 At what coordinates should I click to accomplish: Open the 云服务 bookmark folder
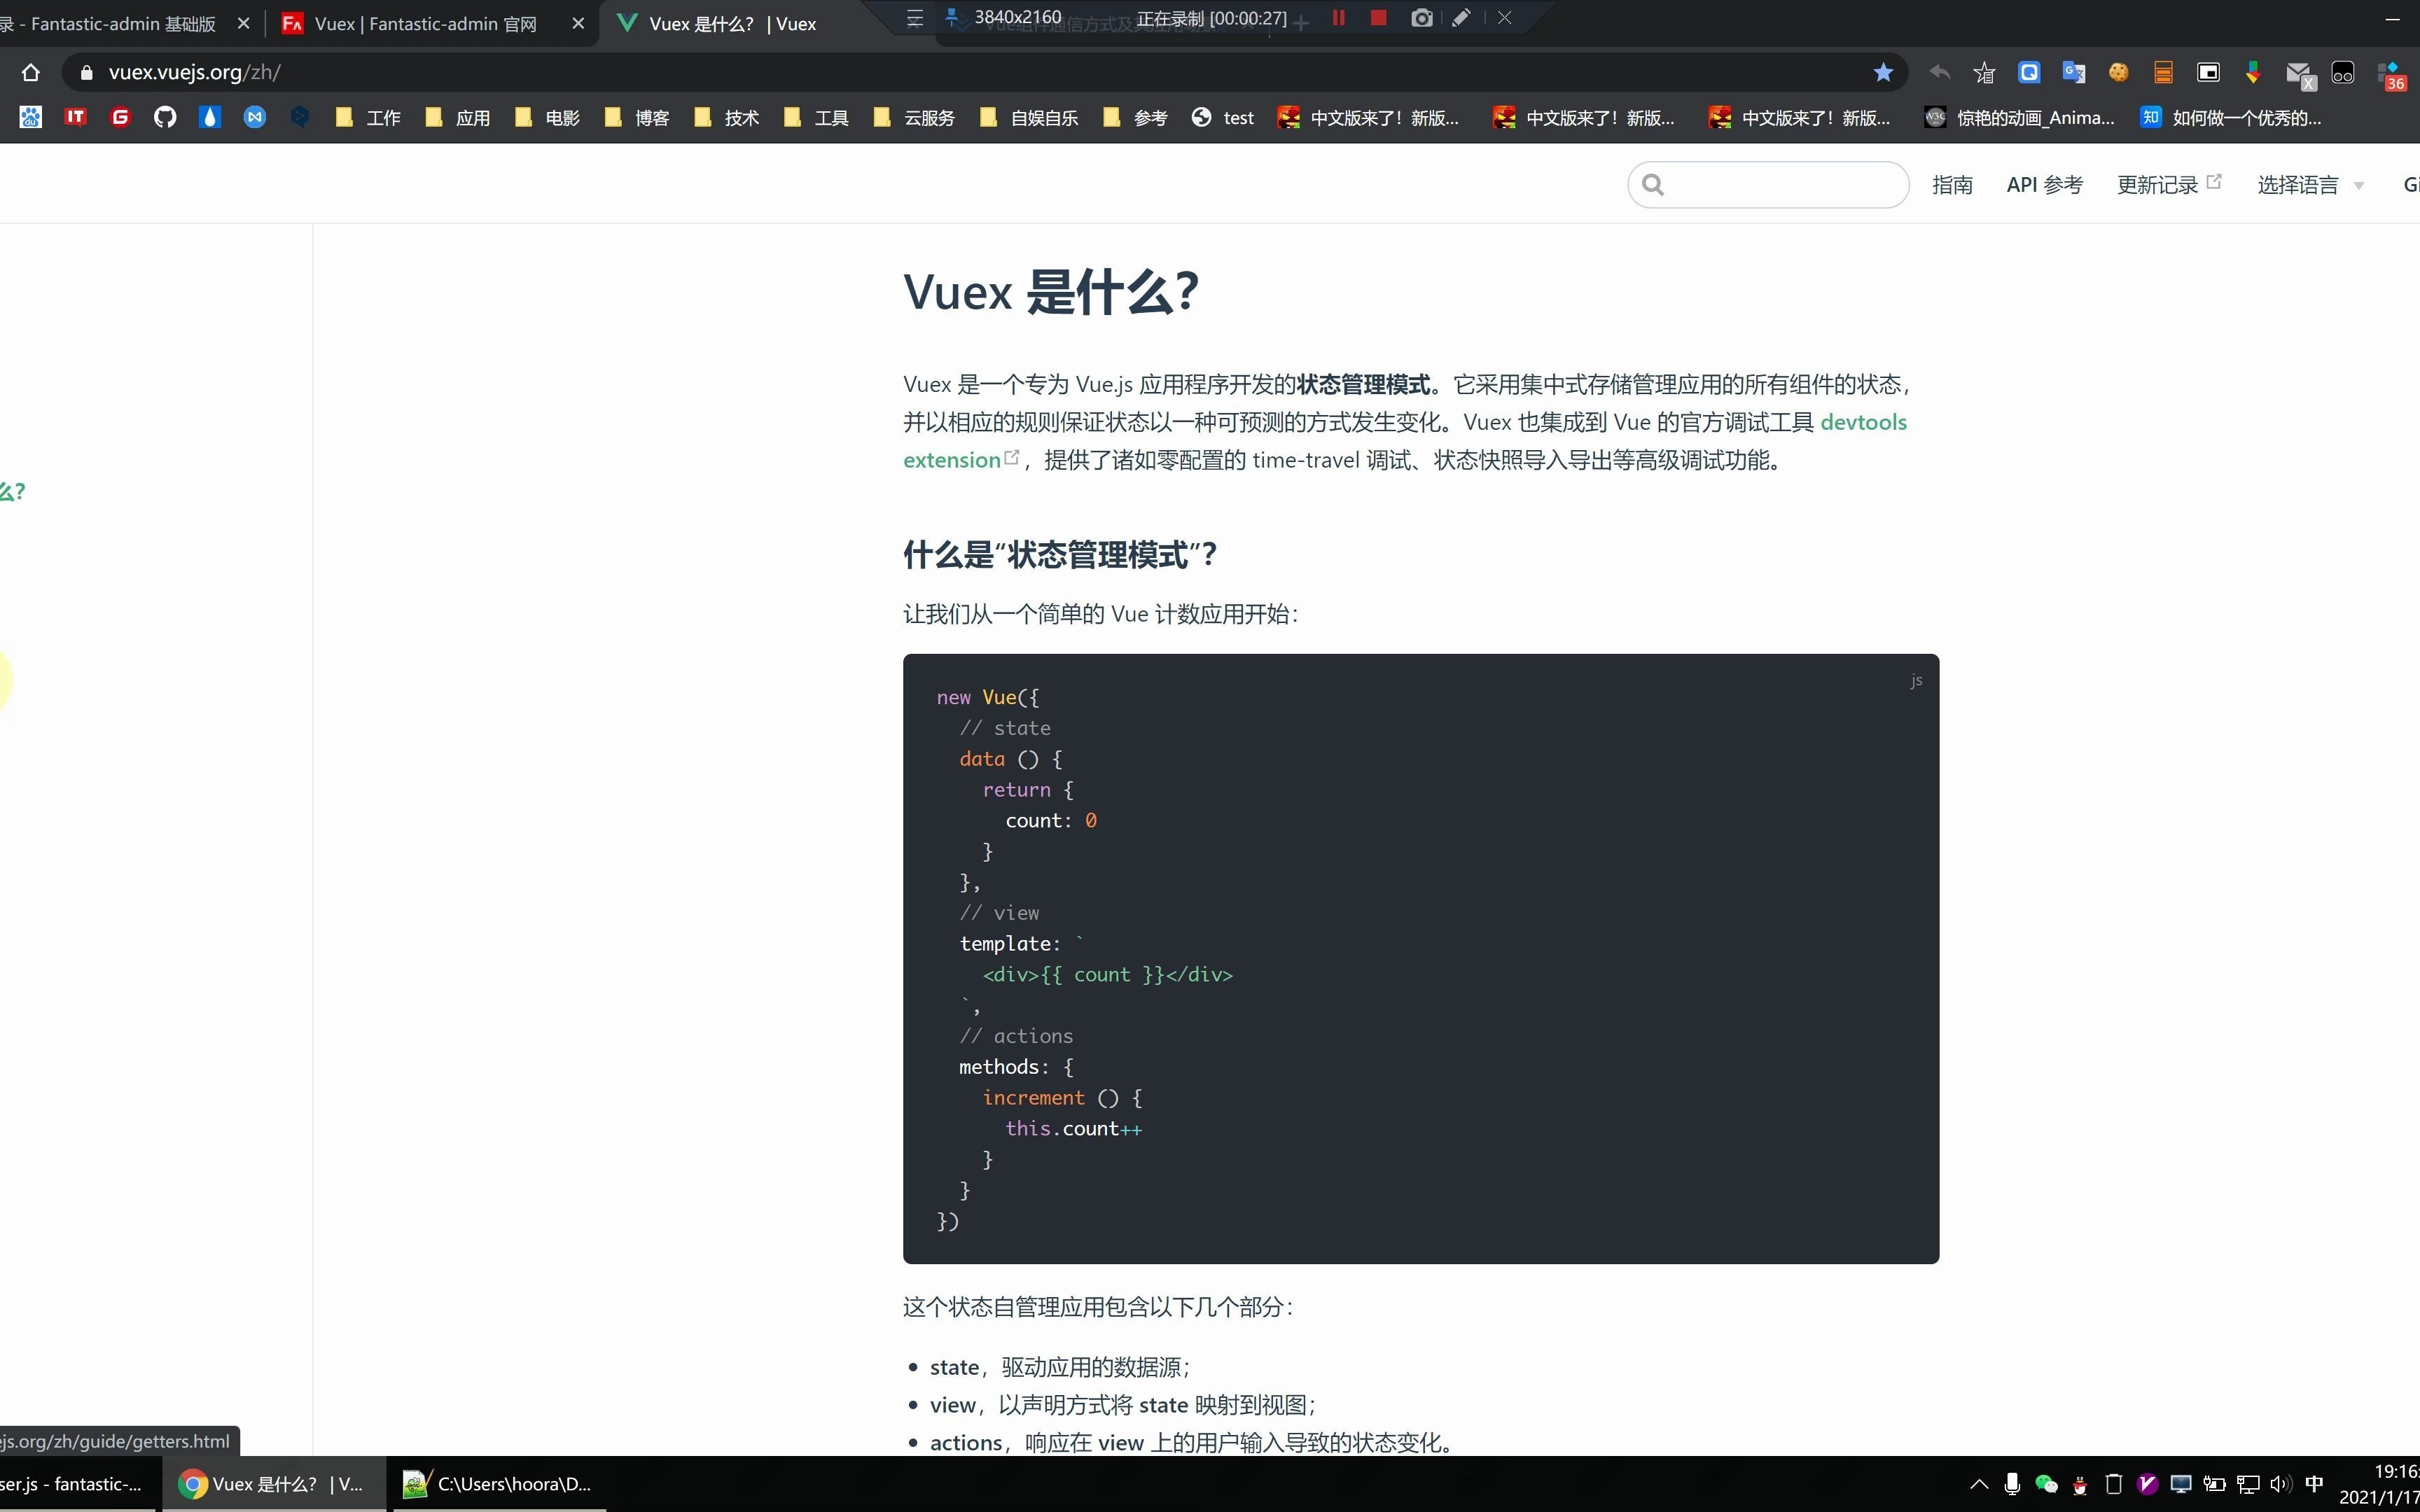(x=914, y=117)
